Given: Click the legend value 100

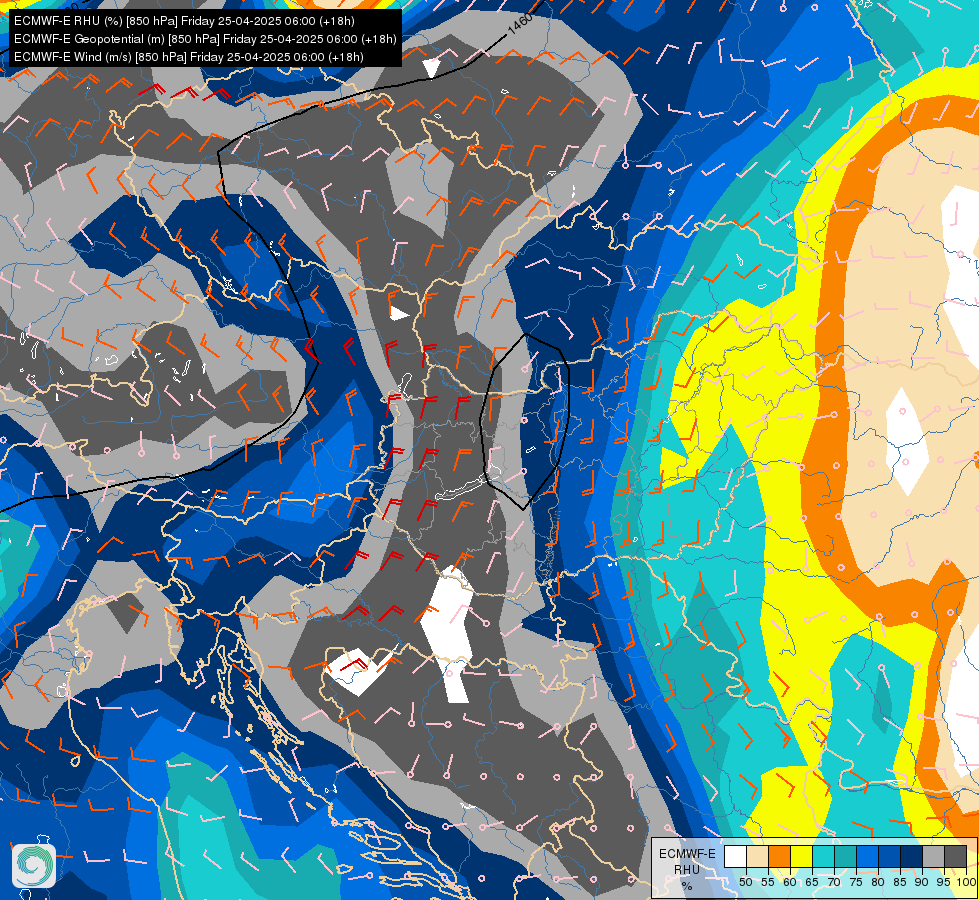Looking at the screenshot, I should (x=967, y=882).
